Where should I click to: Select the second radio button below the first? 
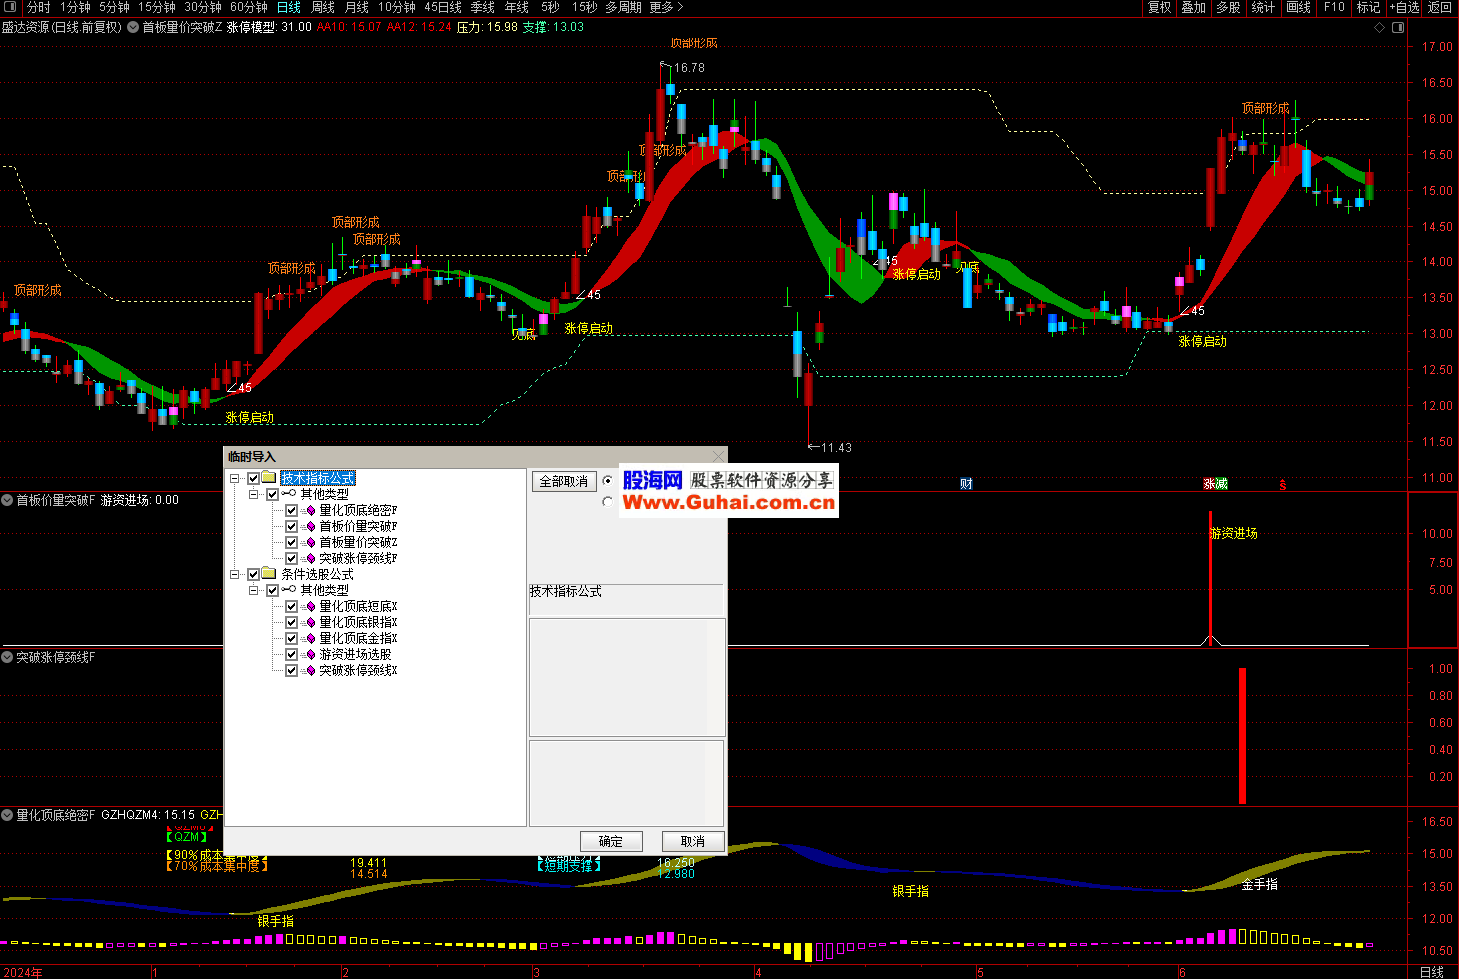[x=608, y=502]
